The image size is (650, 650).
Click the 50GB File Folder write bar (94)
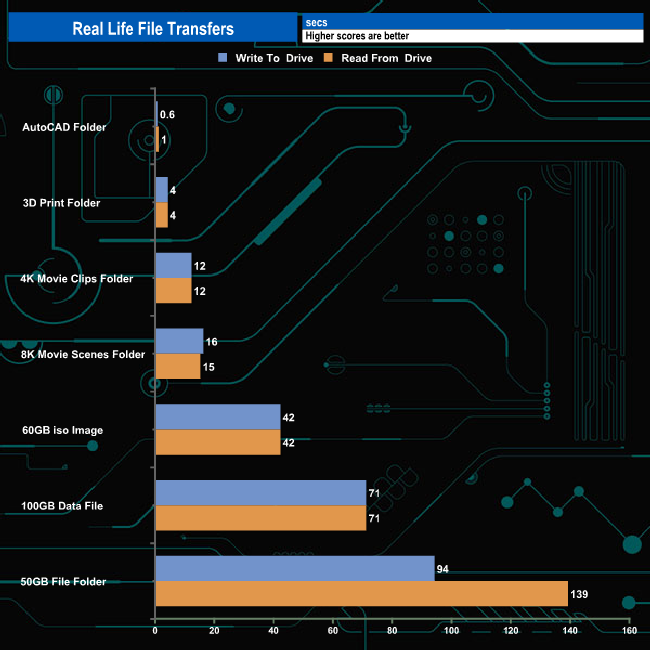(295, 568)
